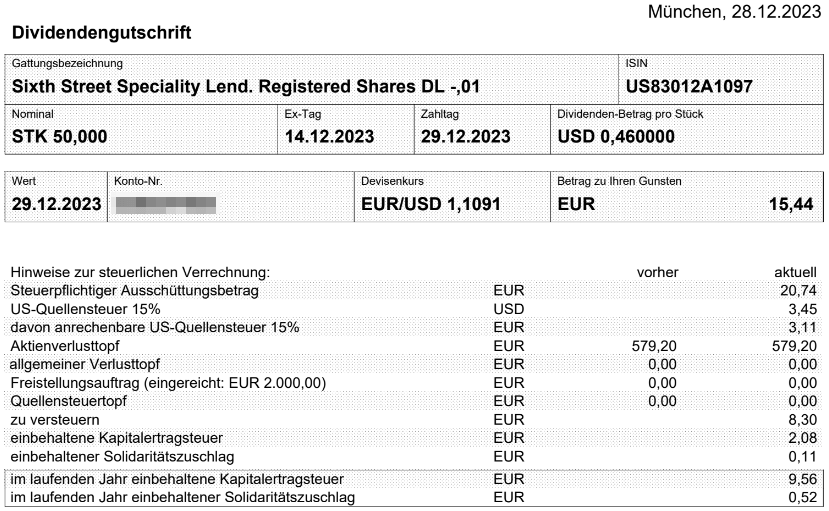Click the yearly Kapitalertragsteuer total 9,56

point(803,479)
